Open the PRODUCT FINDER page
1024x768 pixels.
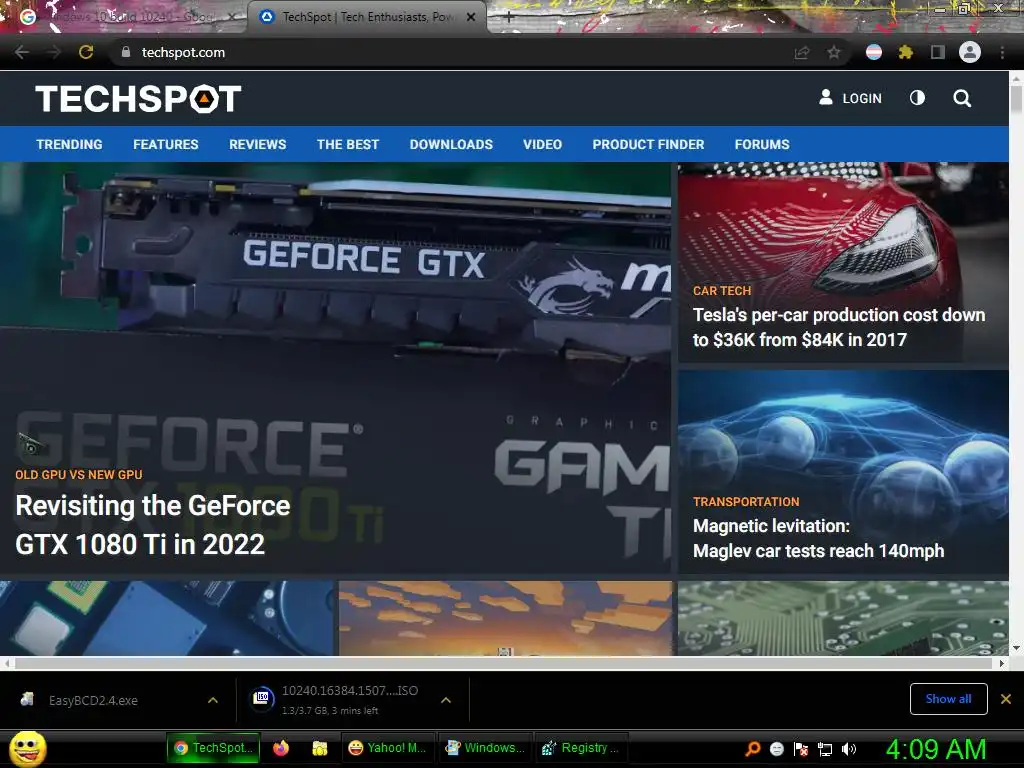point(648,144)
